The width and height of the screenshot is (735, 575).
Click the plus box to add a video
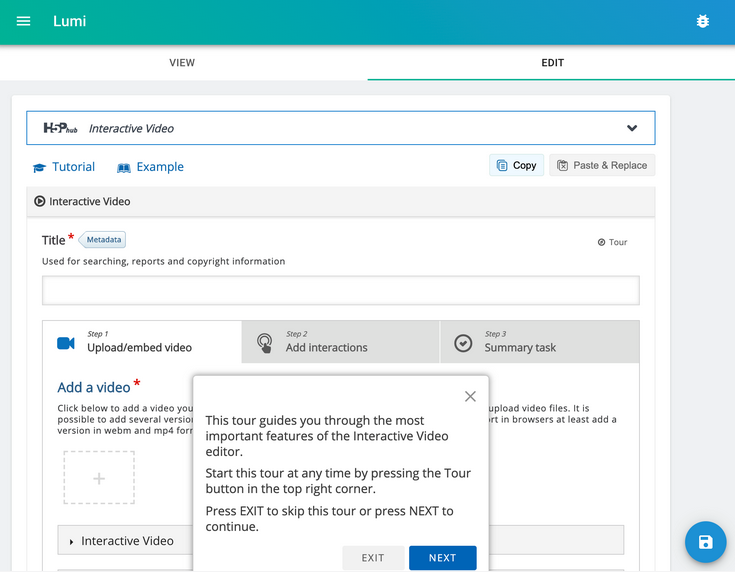[x=99, y=478]
